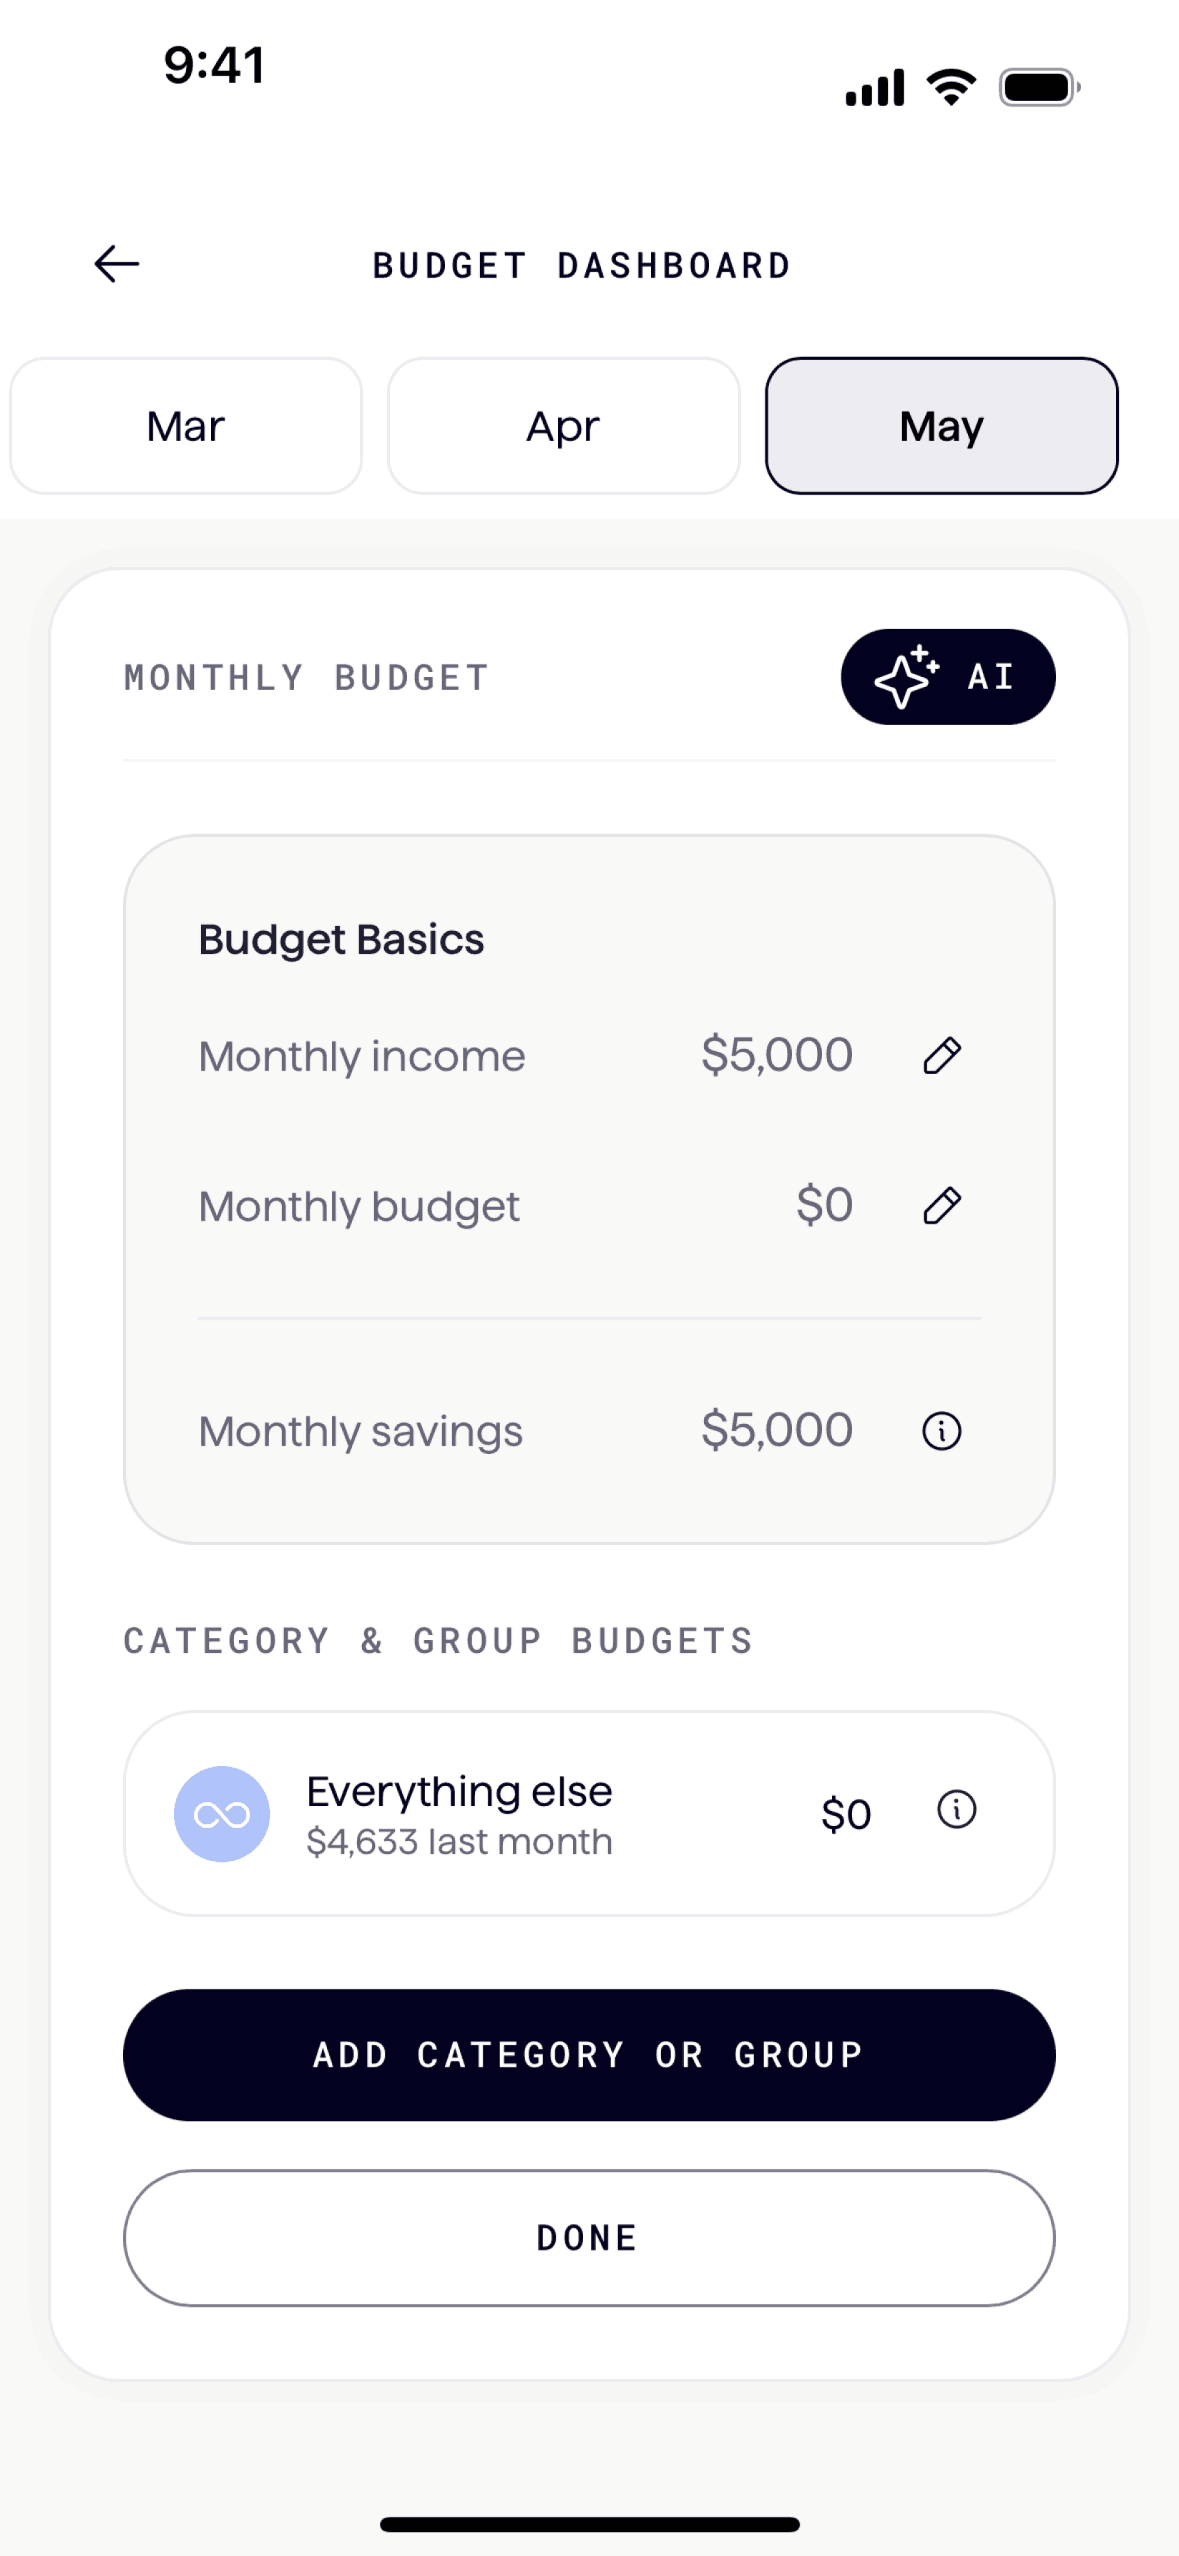
Task: Tap the $5,000 monthly savings value
Action: point(776,1430)
